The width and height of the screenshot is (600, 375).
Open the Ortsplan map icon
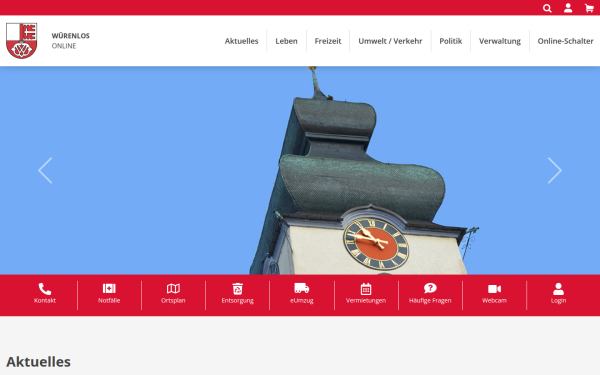pos(173,289)
